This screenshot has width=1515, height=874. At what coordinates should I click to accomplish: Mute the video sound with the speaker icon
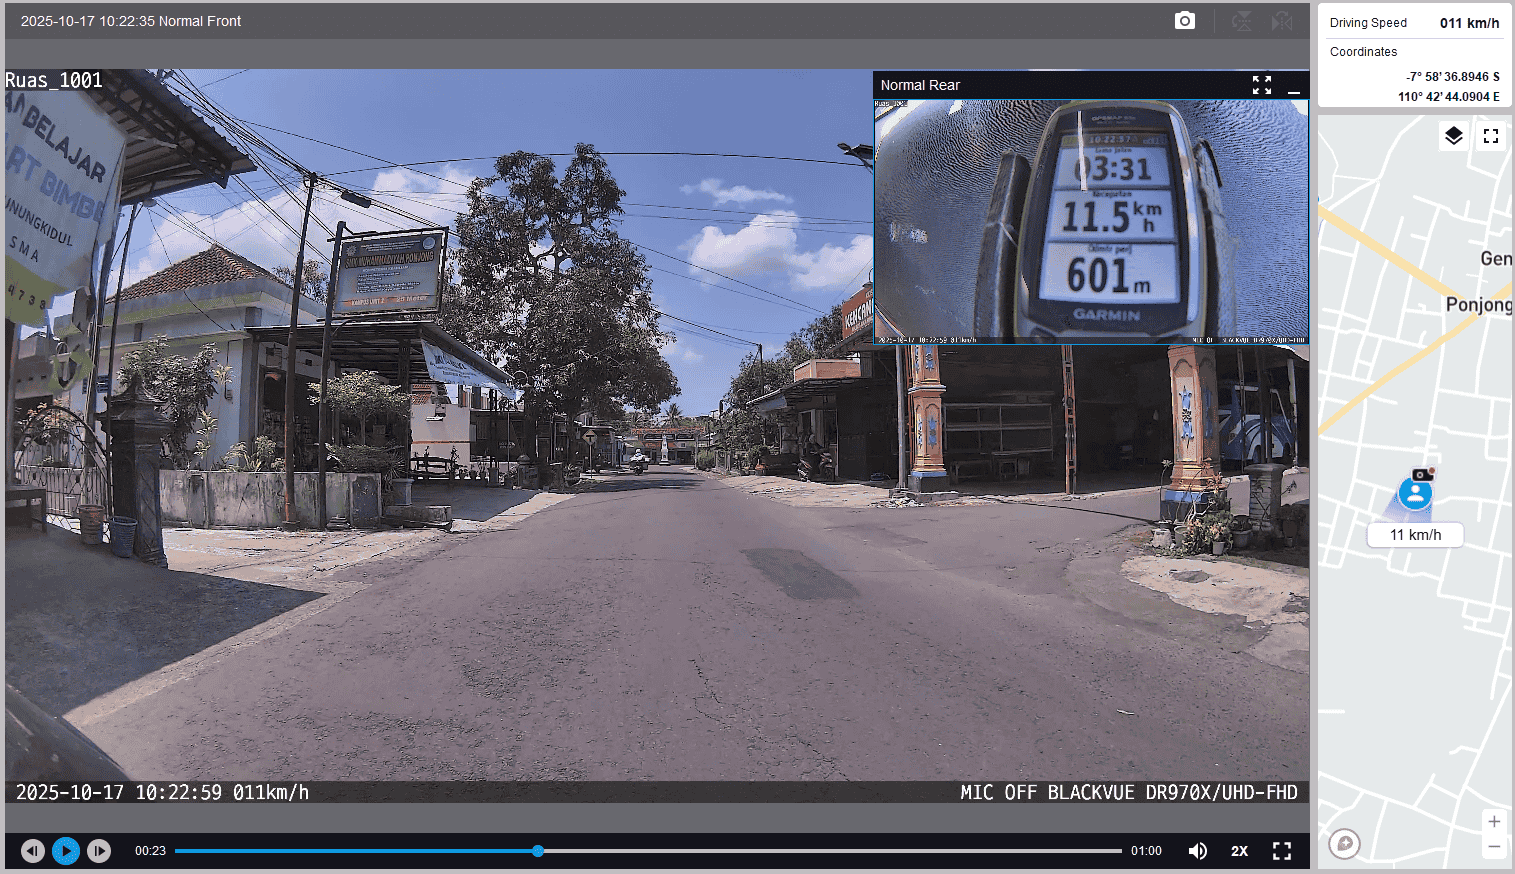click(1197, 851)
